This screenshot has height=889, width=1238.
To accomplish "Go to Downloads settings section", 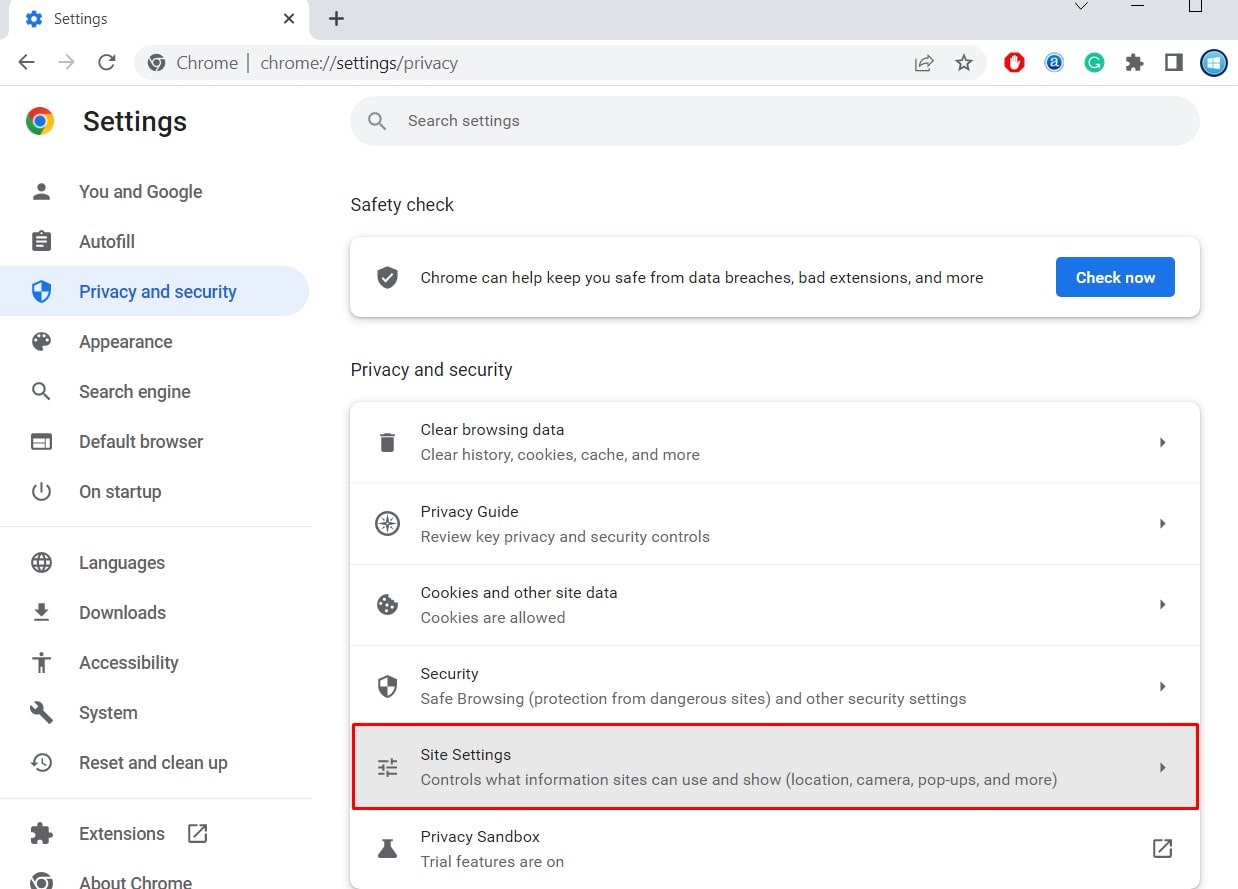I will (122, 613).
